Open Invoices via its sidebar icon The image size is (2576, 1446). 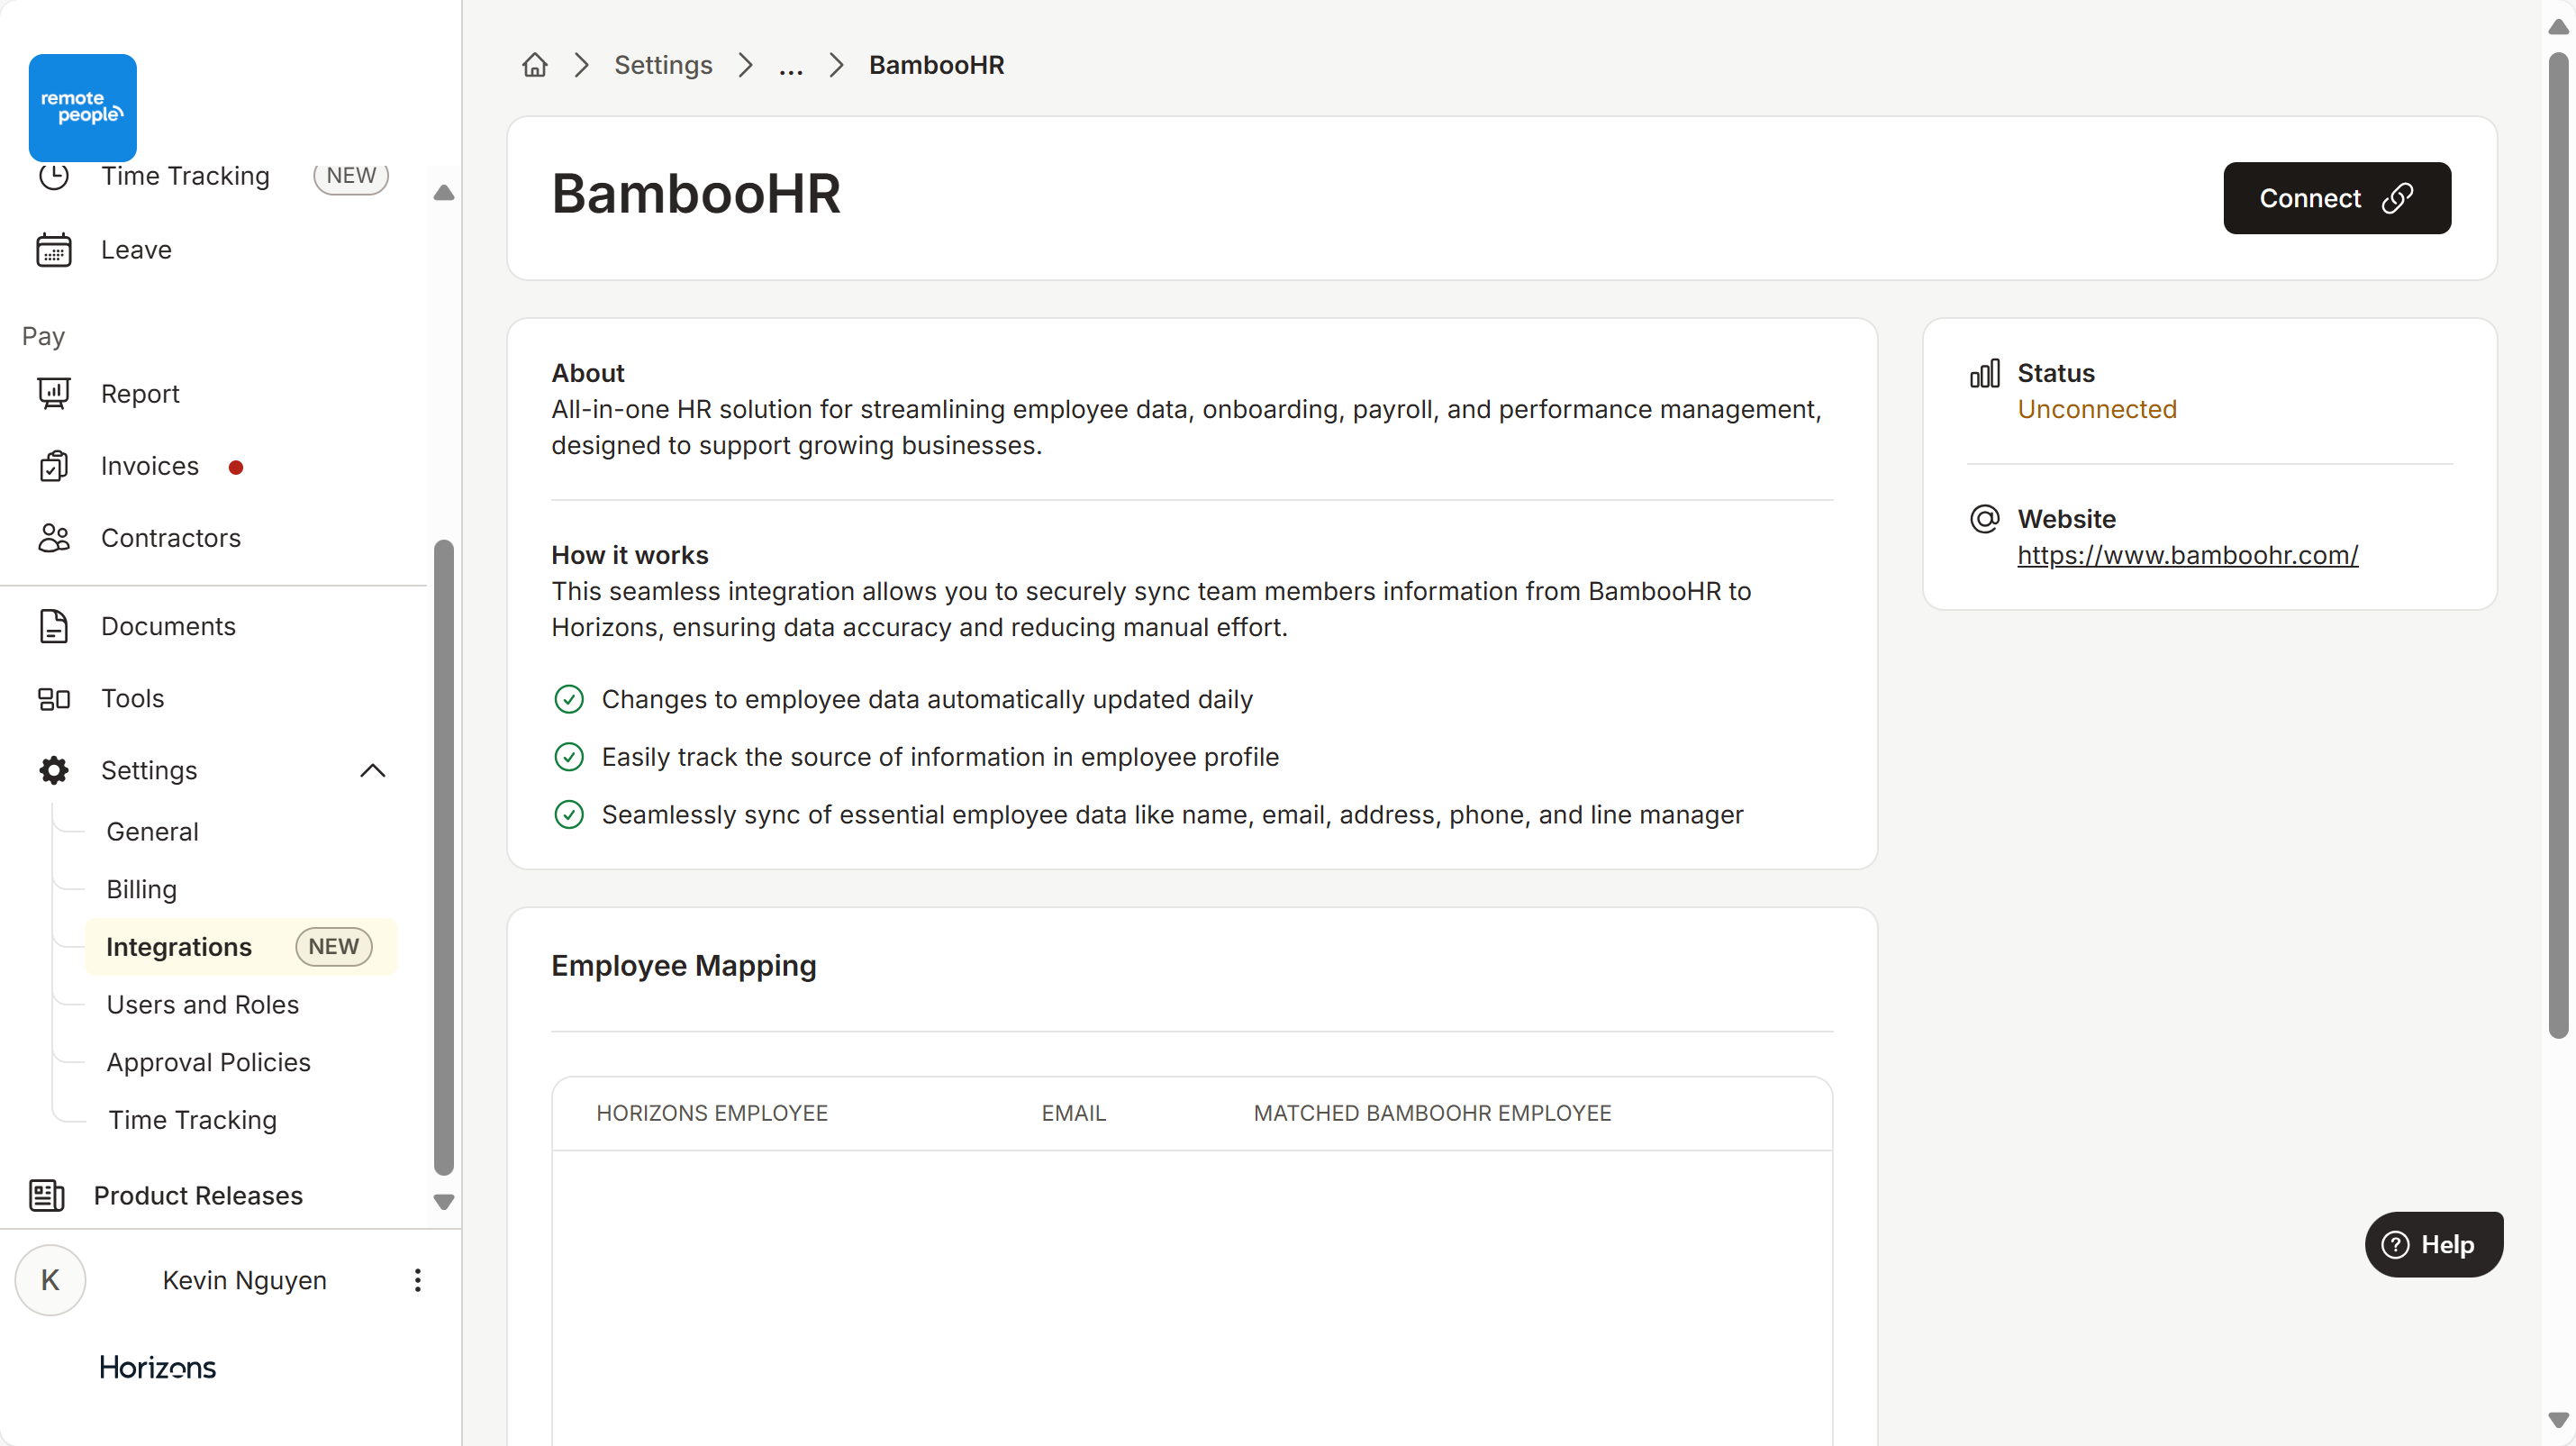pyautogui.click(x=54, y=466)
